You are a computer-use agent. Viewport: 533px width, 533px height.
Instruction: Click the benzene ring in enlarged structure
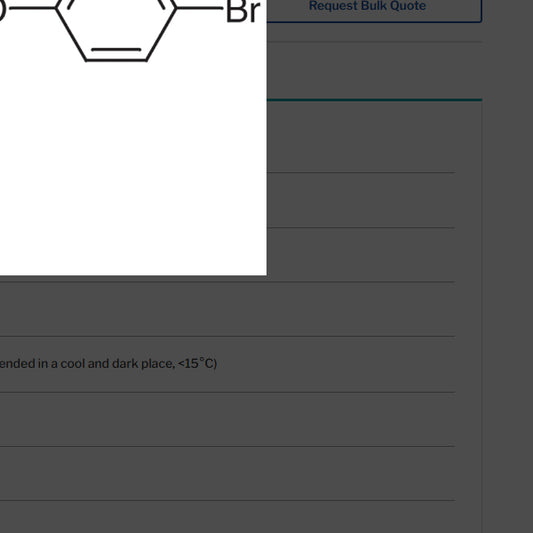(116, 31)
